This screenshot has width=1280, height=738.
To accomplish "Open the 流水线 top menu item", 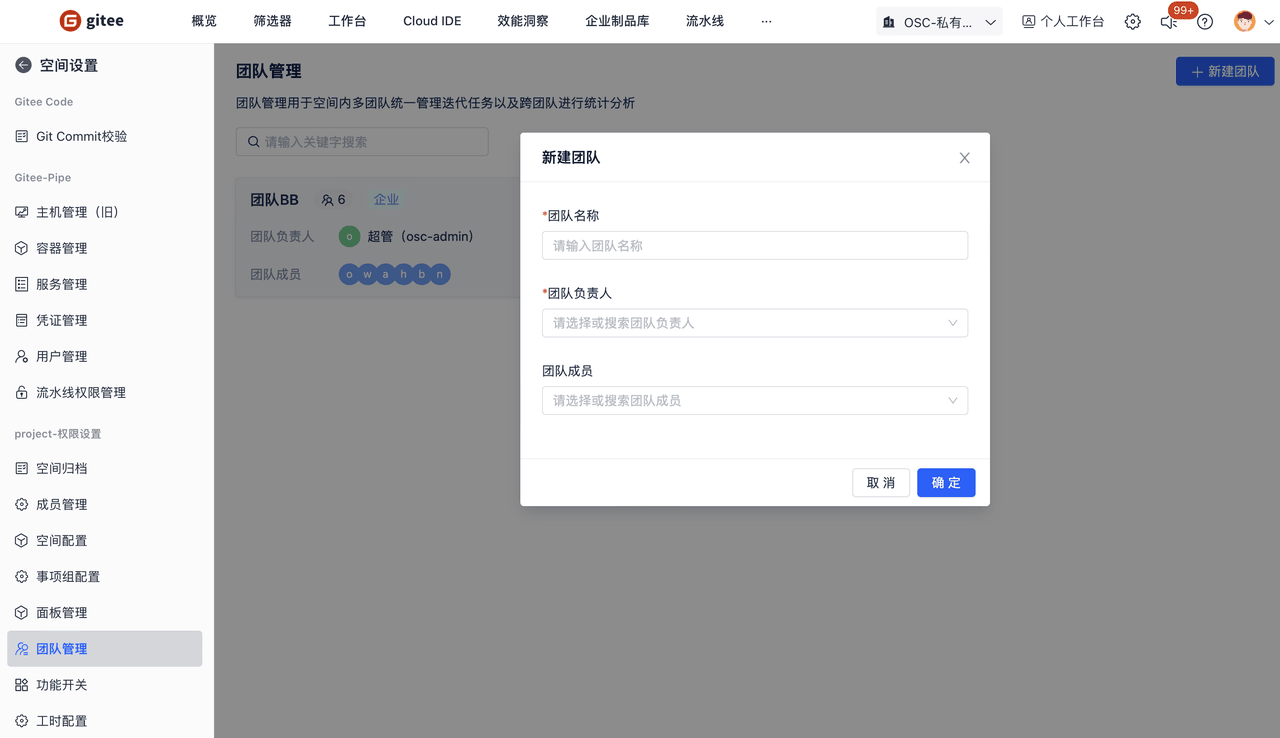I will click(x=704, y=21).
